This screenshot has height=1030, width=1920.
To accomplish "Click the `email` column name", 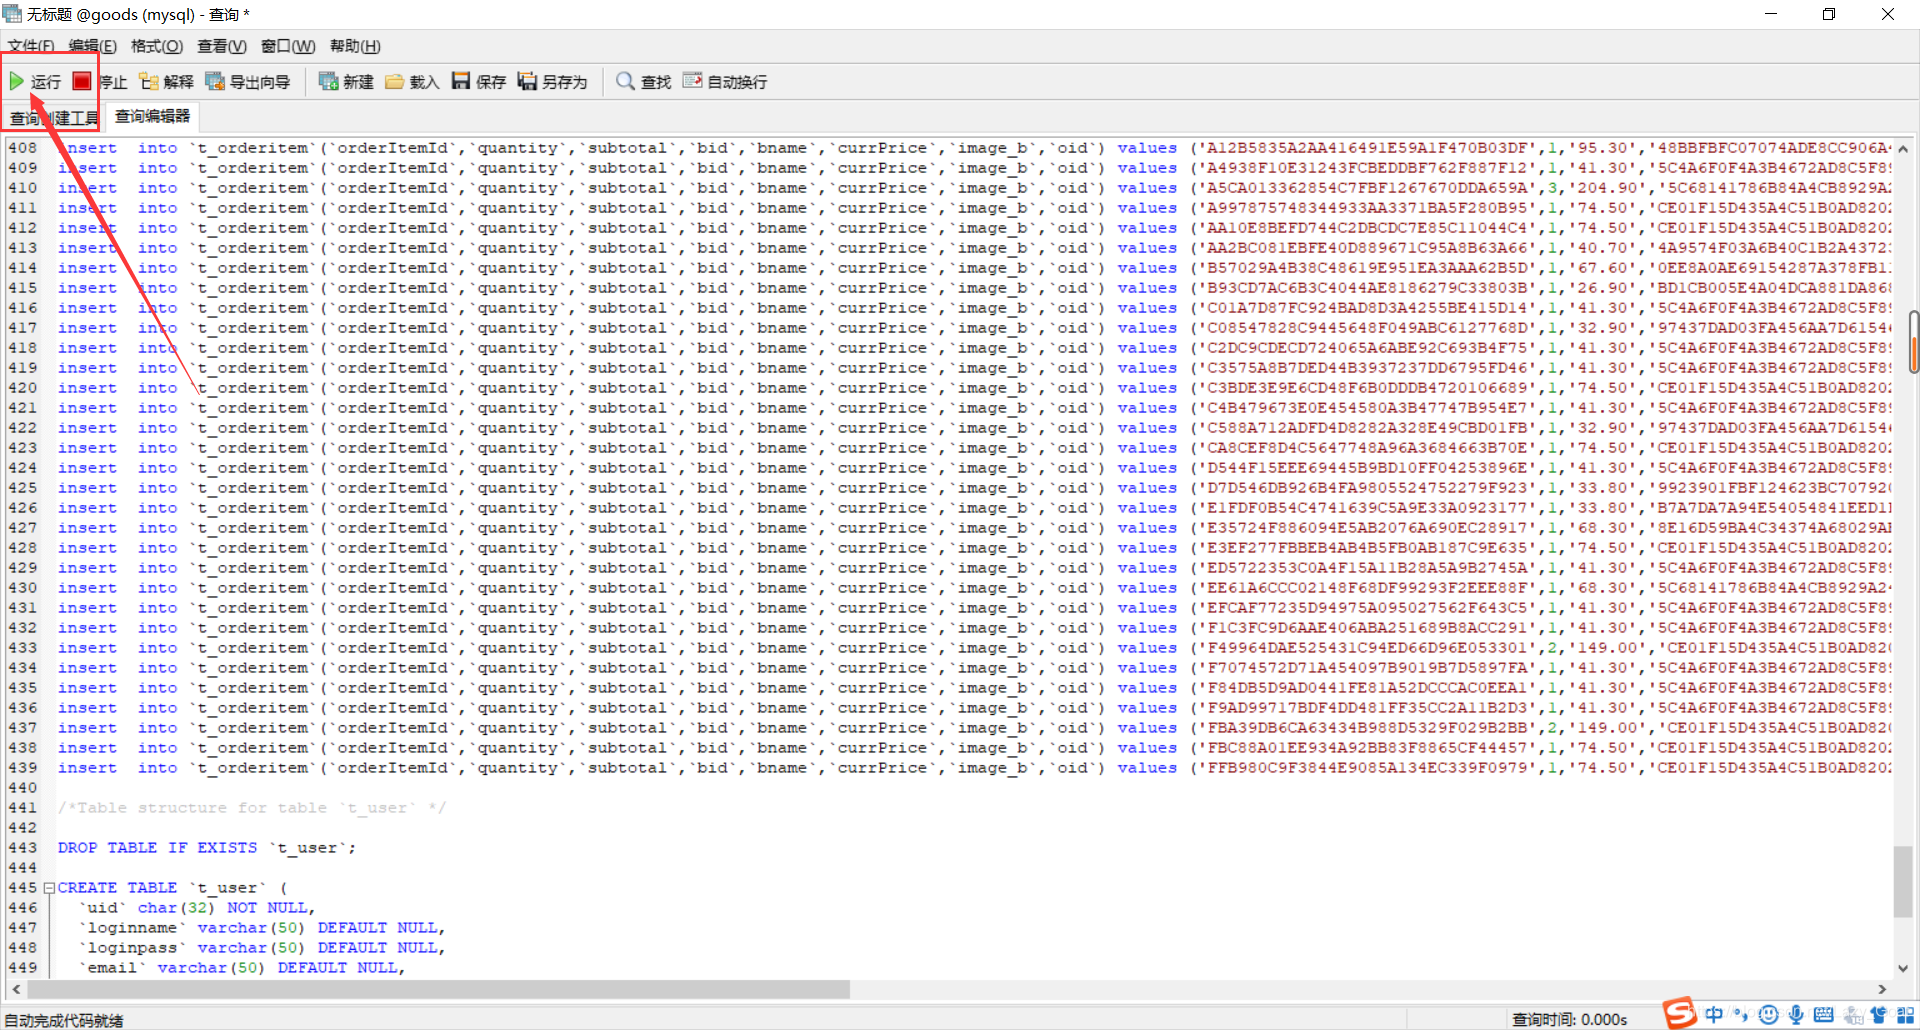I will pos(112,968).
